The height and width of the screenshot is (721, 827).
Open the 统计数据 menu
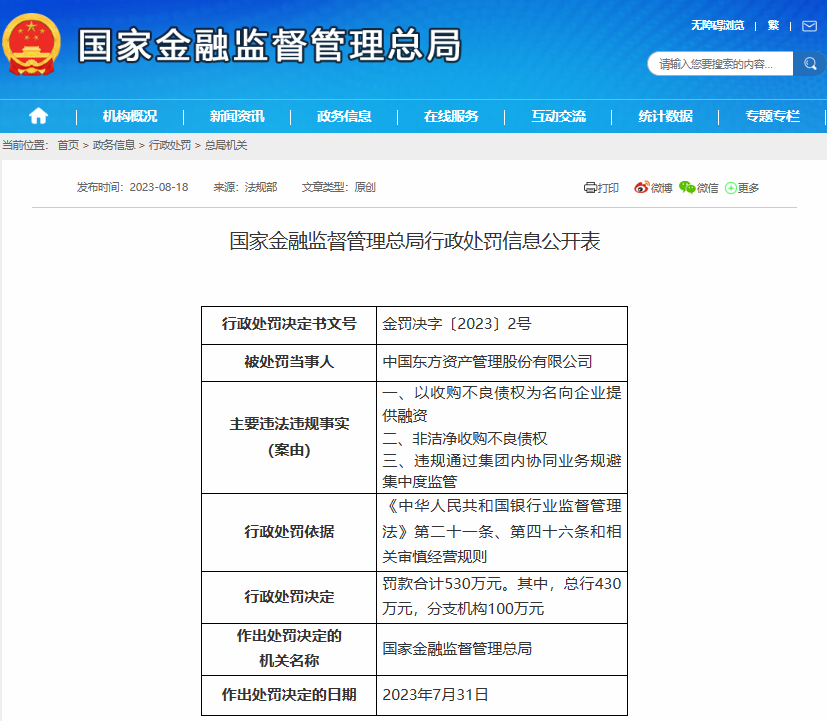(x=665, y=116)
